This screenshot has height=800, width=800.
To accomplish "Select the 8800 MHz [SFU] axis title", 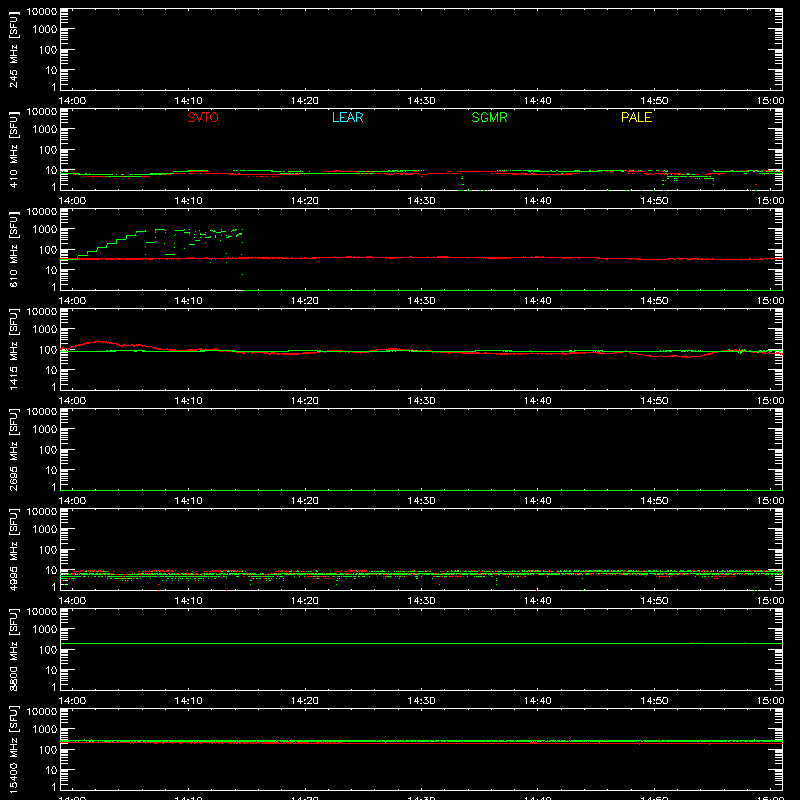I will [13, 649].
